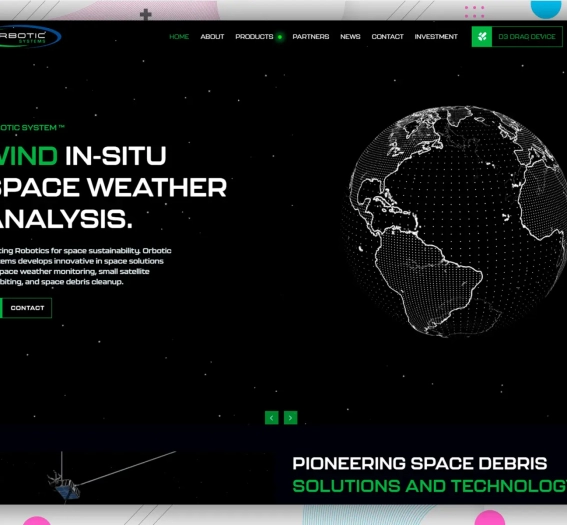Image resolution: width=567 pixels, height=525 pixels.
Task: Click the hero Contact button
Action: pyautogui.click(x=26, y=308)
